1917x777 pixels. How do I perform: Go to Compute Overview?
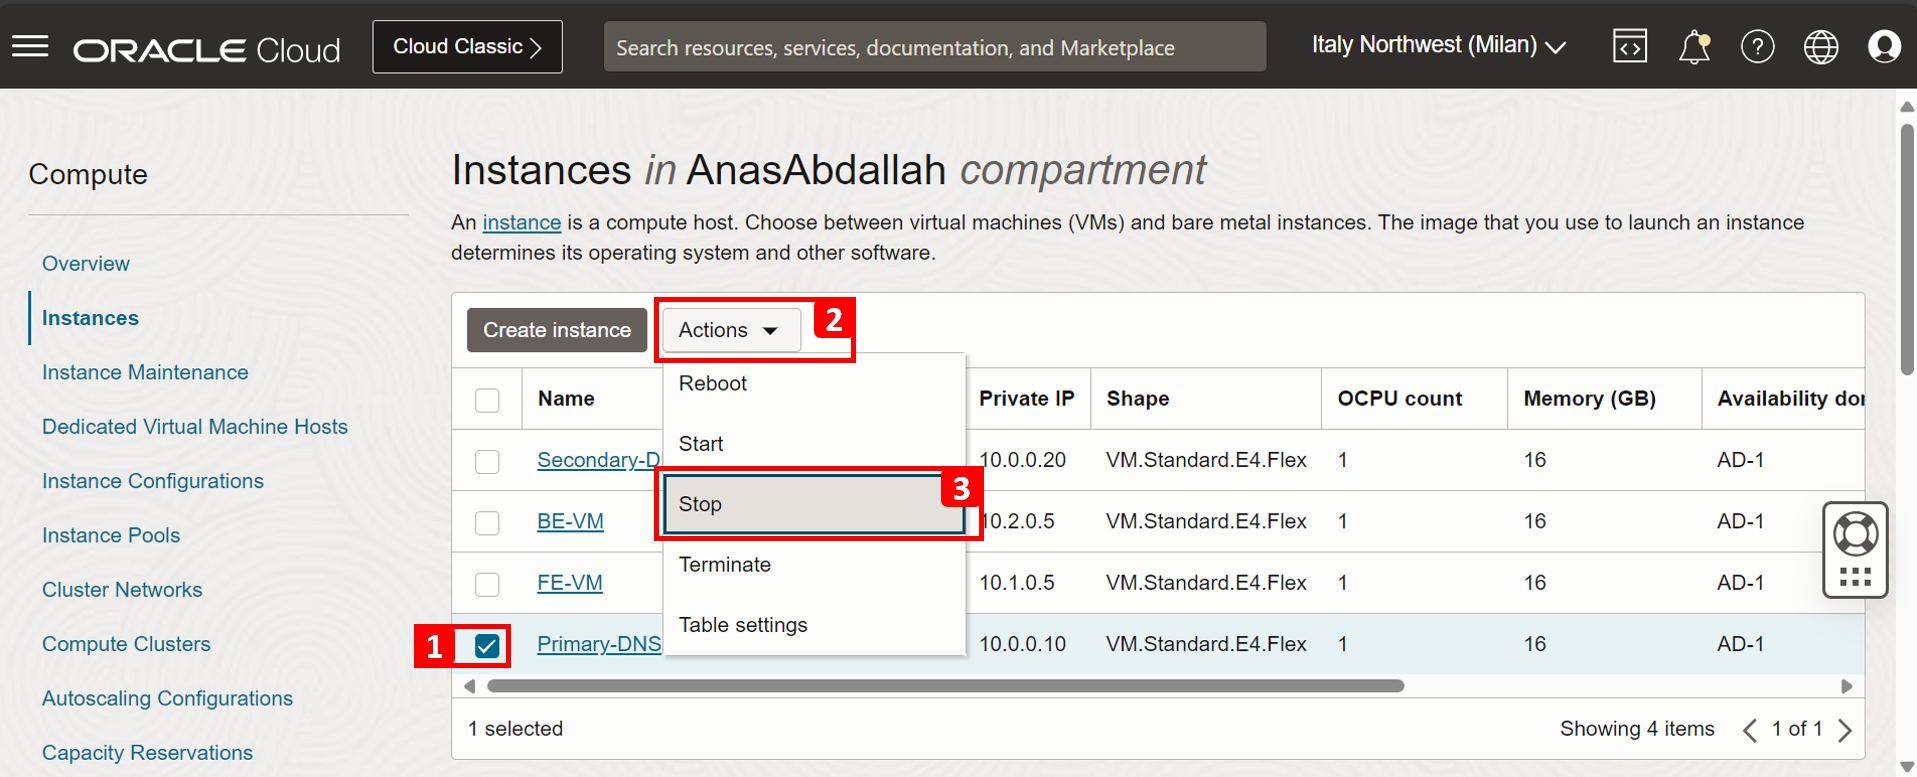click(86, 264)
